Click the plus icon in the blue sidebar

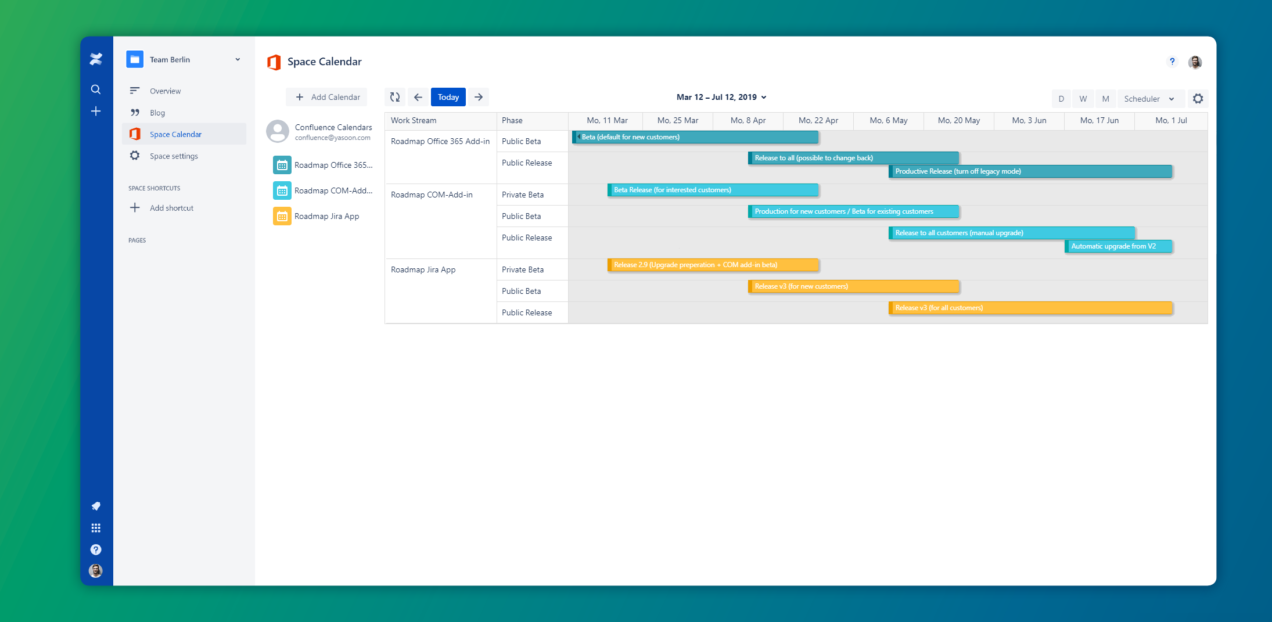click(x=95, y=111)
